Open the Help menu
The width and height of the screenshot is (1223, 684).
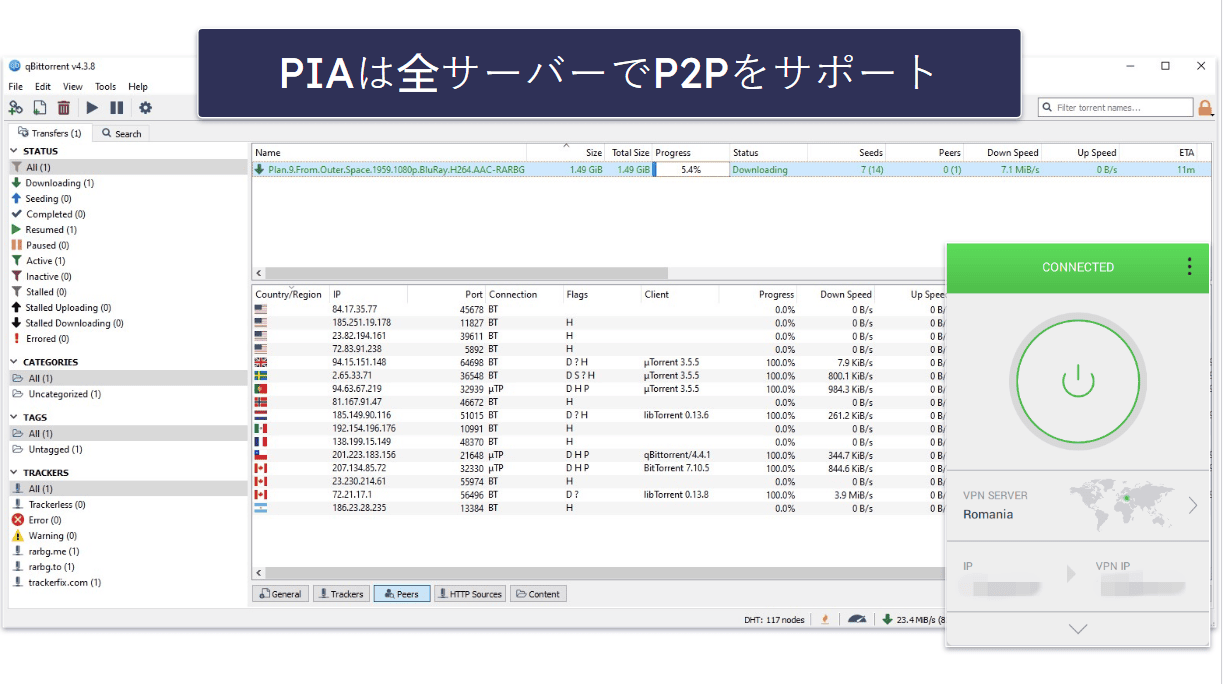(138, 87)
